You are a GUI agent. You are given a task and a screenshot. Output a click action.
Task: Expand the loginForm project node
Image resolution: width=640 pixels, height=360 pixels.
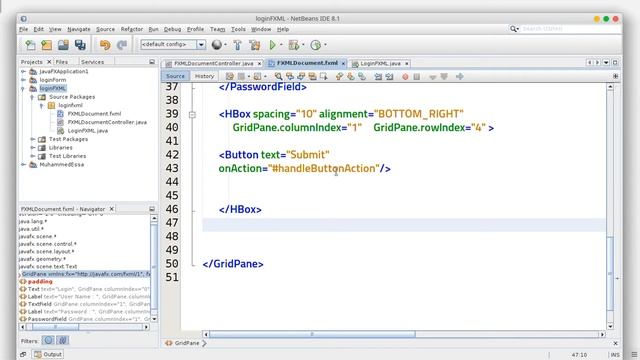(24, 80)
